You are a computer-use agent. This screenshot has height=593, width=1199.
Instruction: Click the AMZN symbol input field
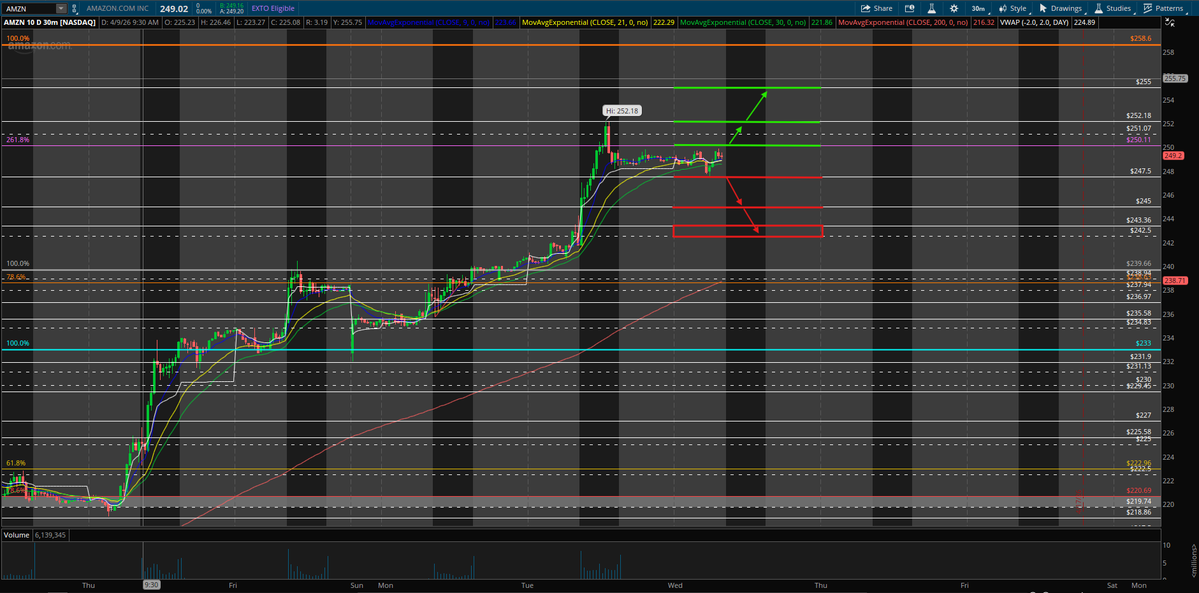pyautogui.click(x=29, y=8)
